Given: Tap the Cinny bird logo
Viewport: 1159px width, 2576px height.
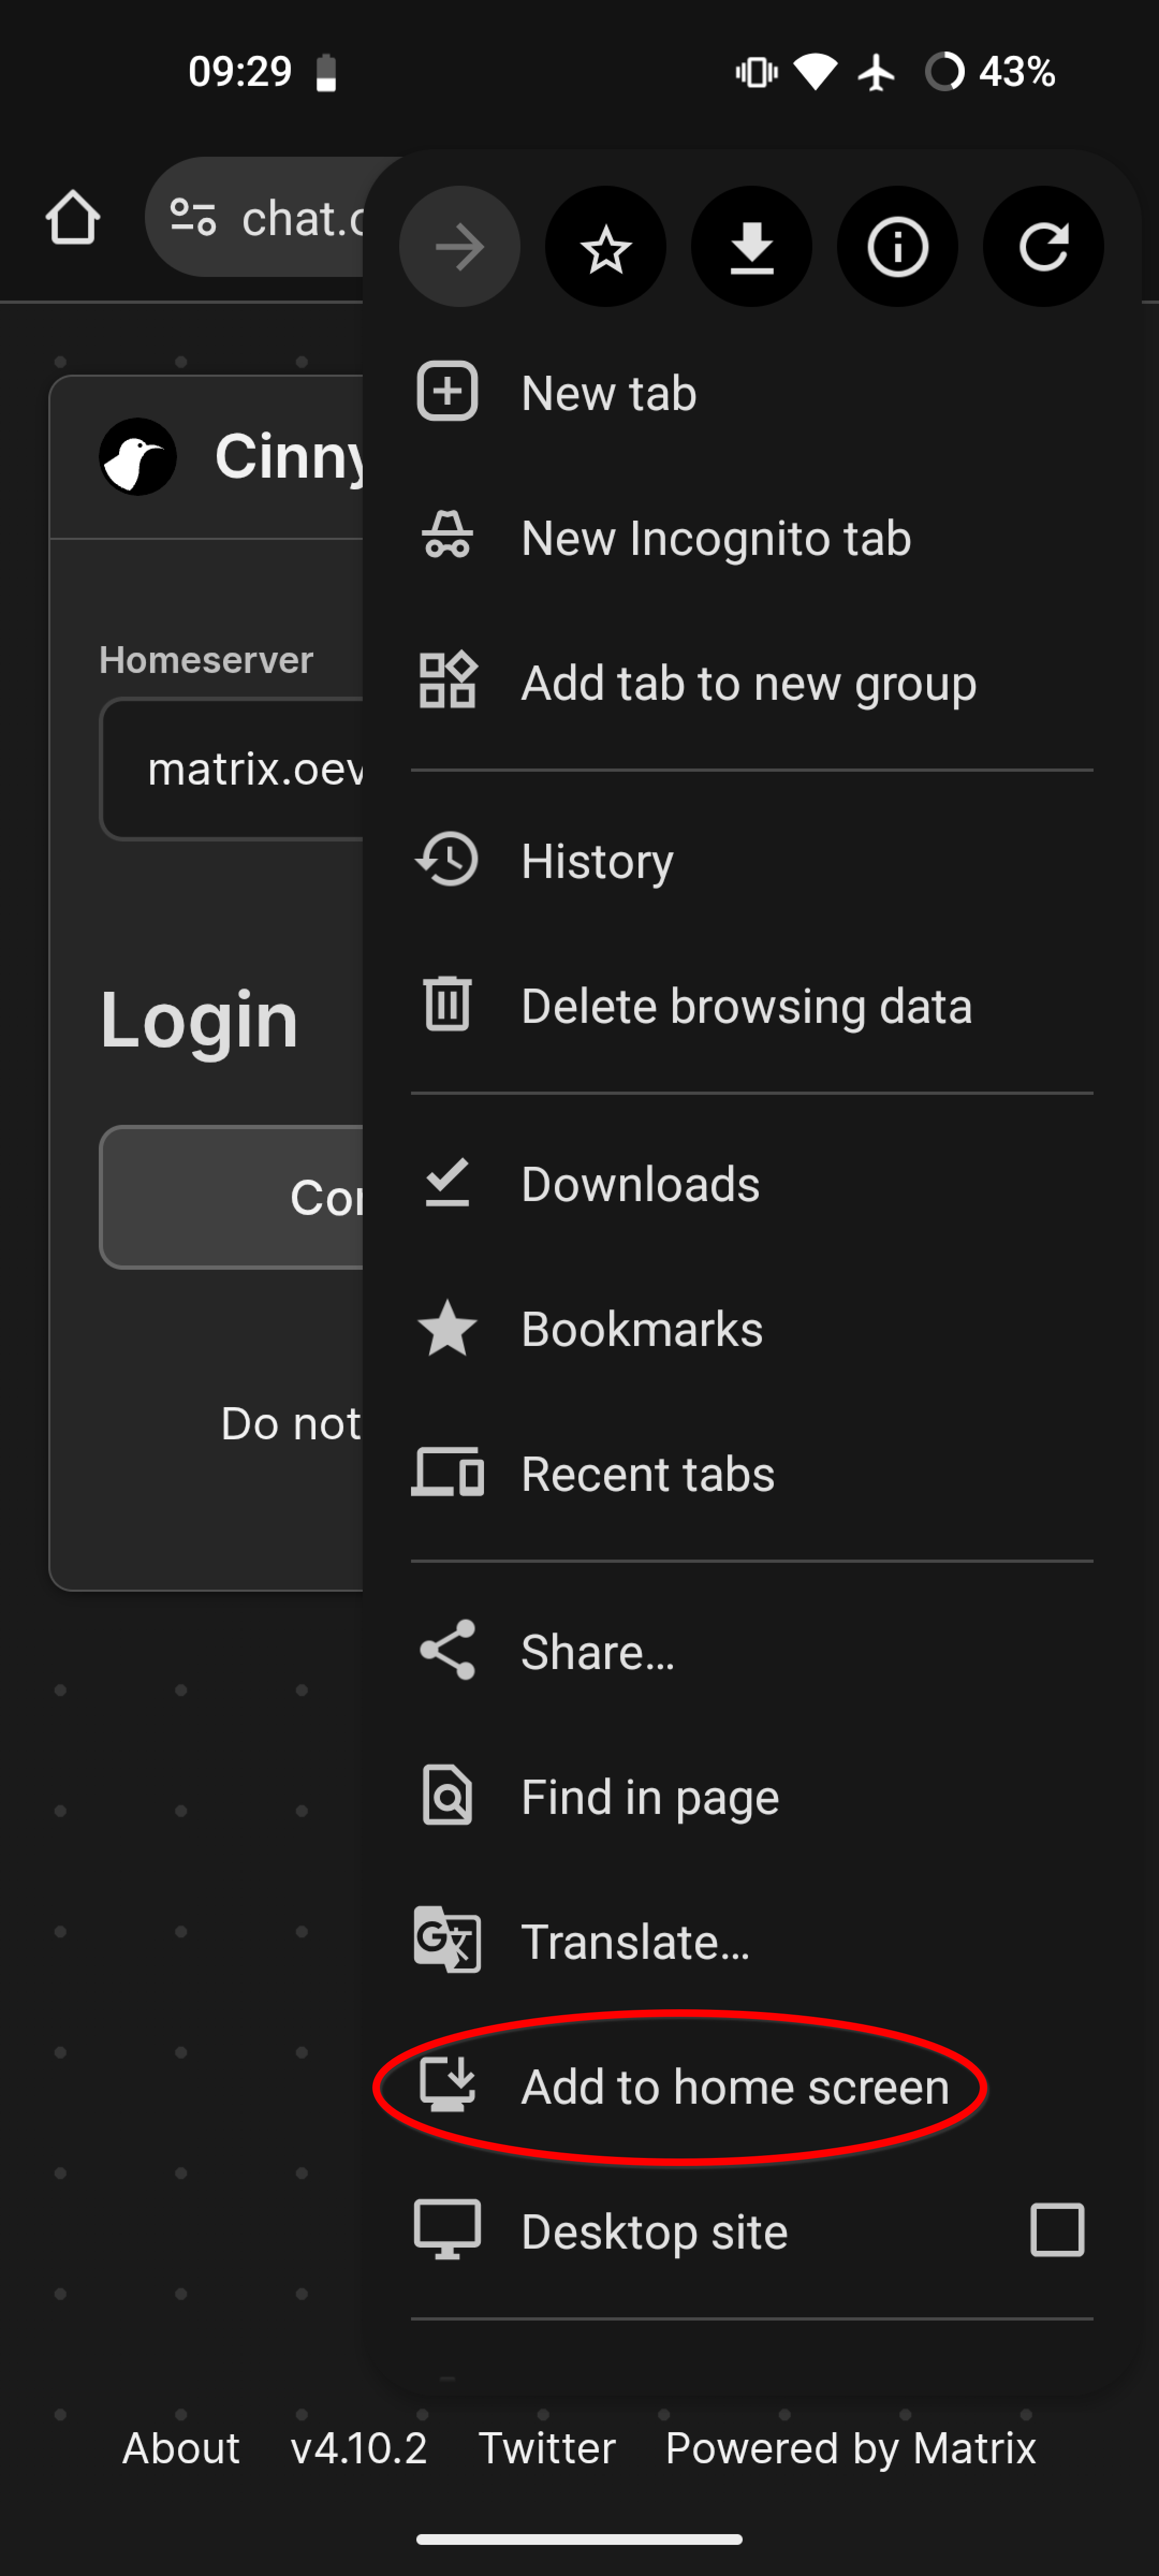Looking at the screenshot, I should [138, 457].
